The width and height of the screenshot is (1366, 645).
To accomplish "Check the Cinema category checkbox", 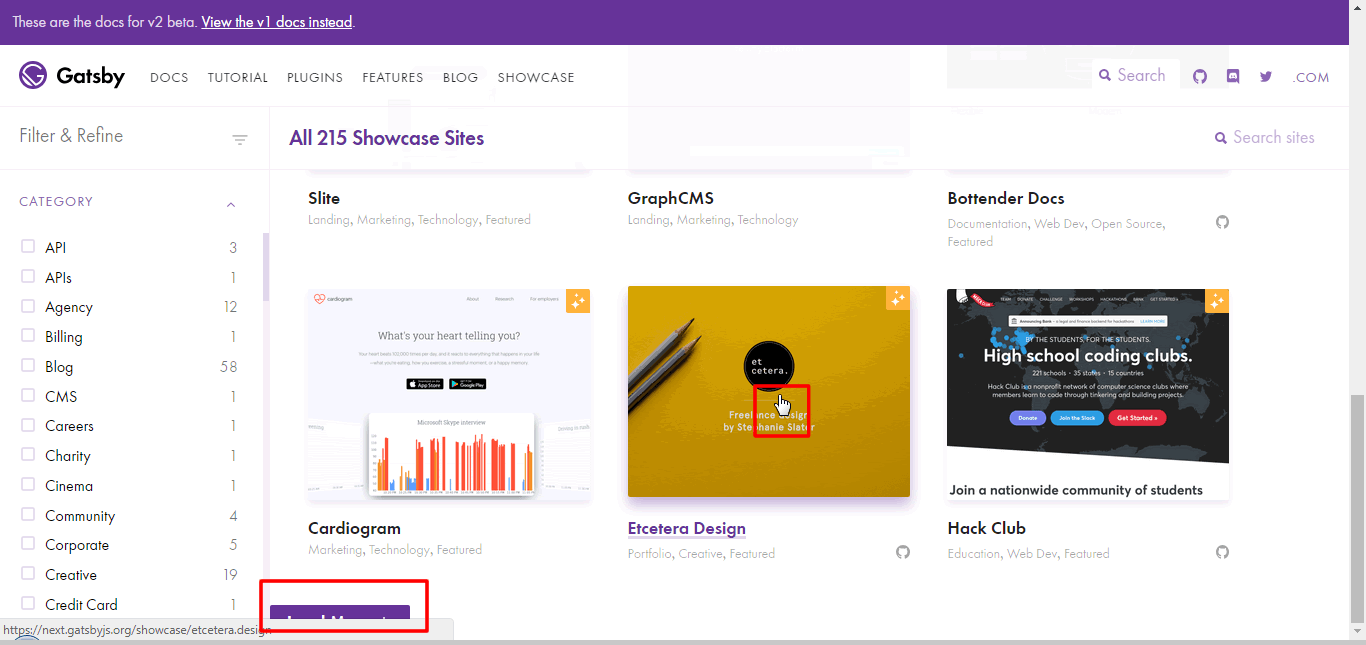I will point(28,485).
